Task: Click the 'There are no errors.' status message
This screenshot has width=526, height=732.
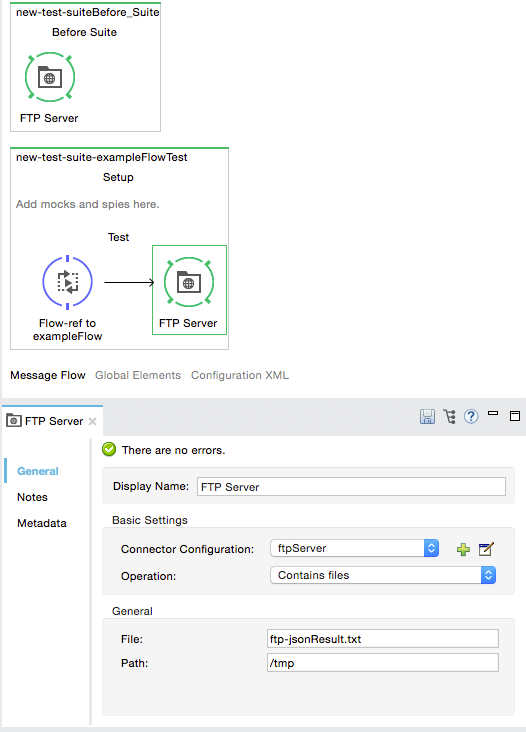Action: (x=173, y=450)
